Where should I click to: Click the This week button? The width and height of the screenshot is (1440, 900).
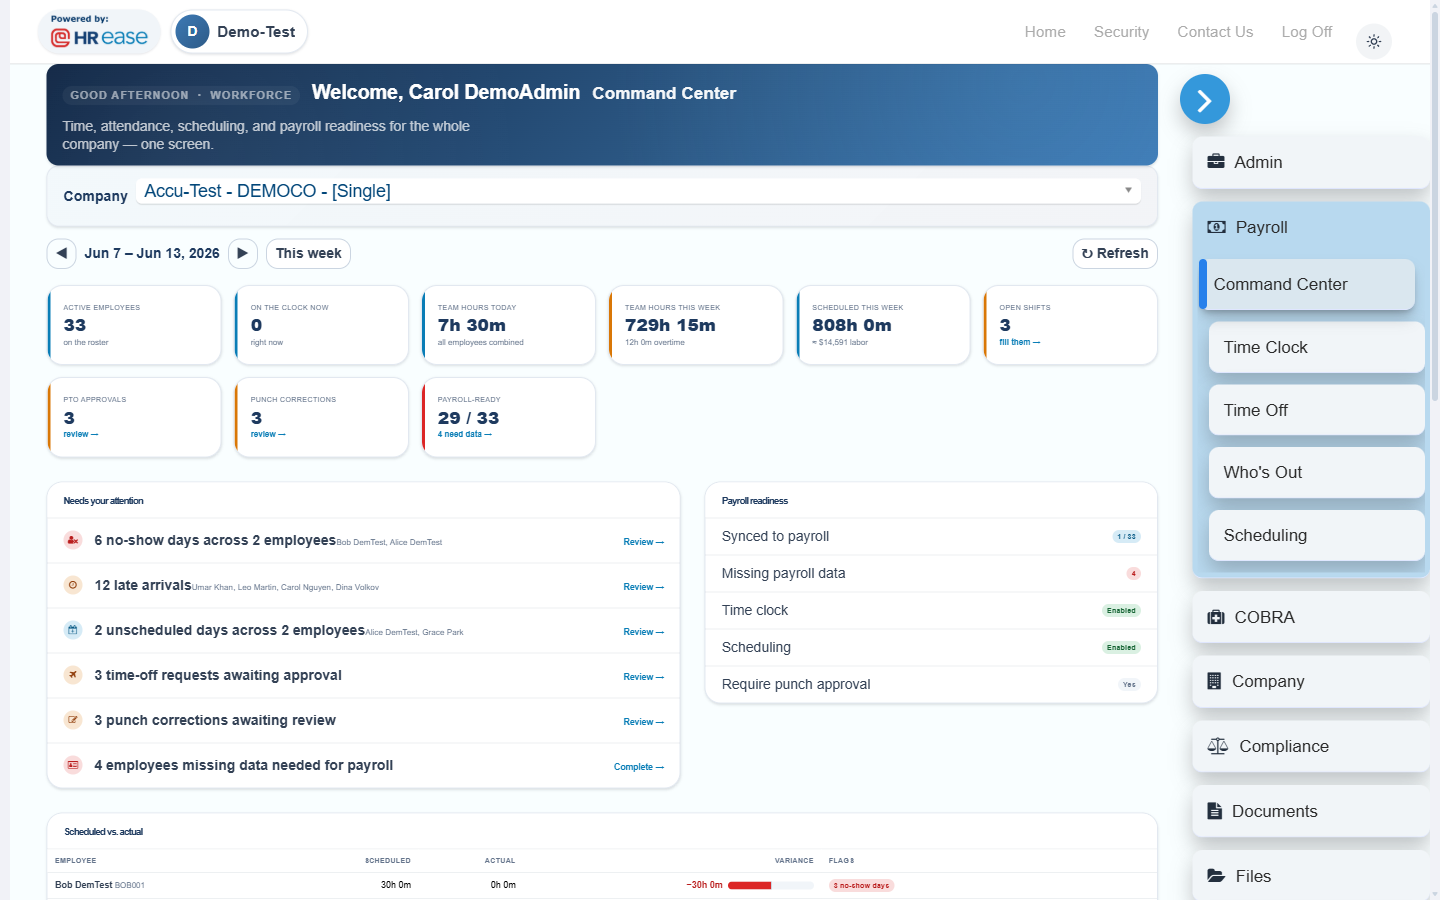pyautogui.click(x=308, y=253)
